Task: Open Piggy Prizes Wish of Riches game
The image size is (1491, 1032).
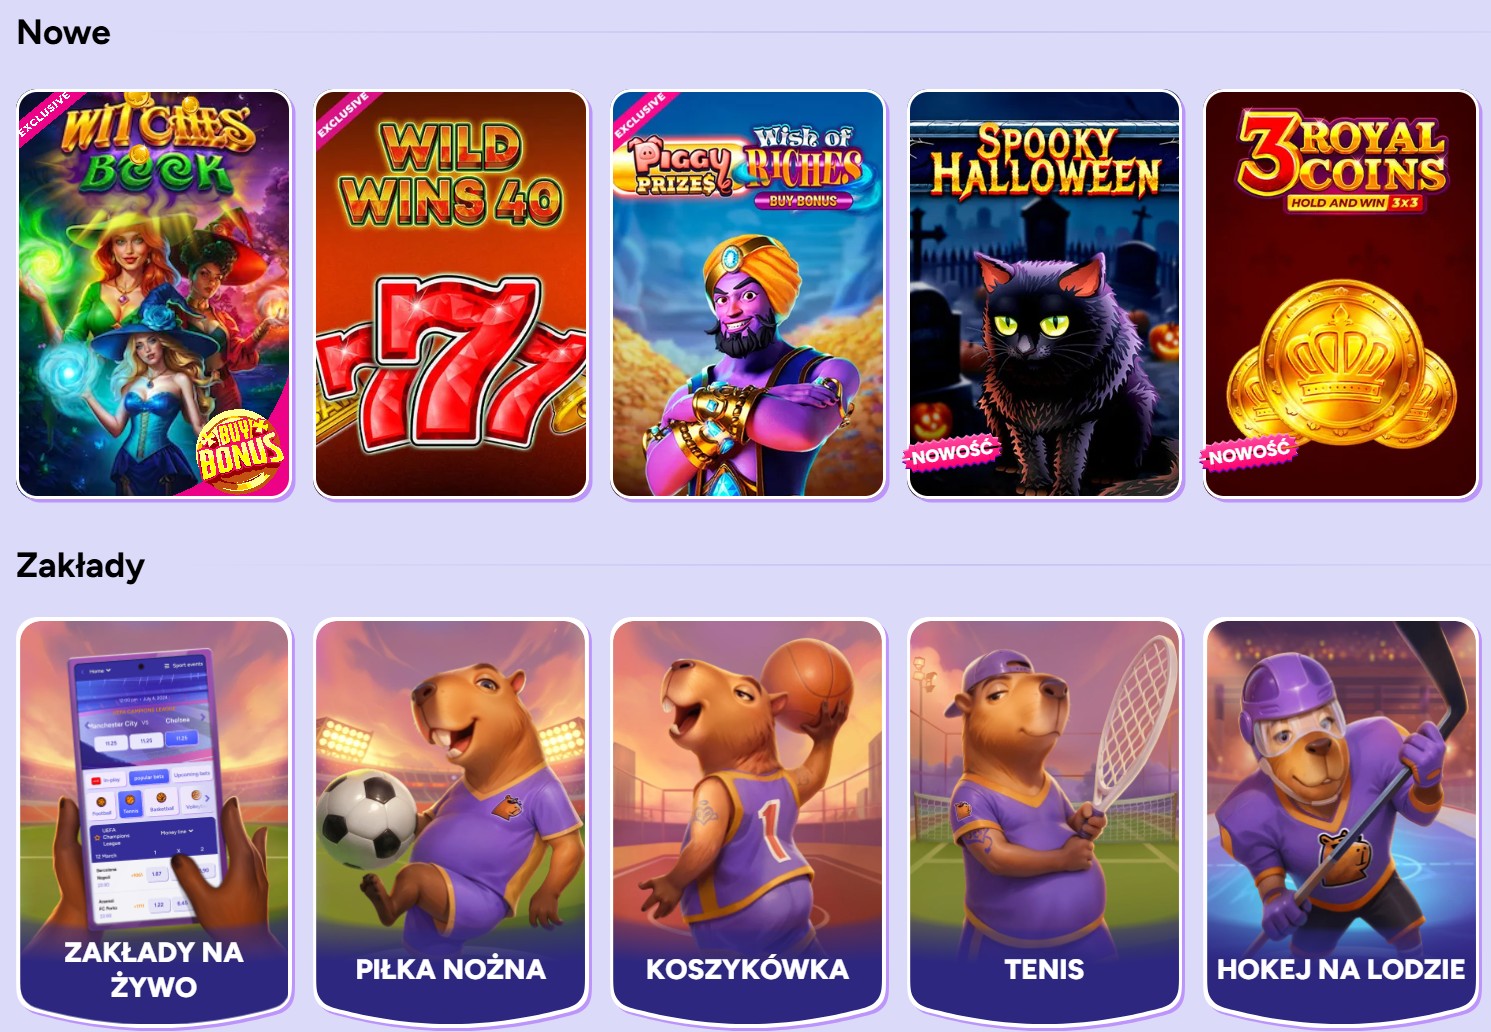Action: click(x=748, y=294)
